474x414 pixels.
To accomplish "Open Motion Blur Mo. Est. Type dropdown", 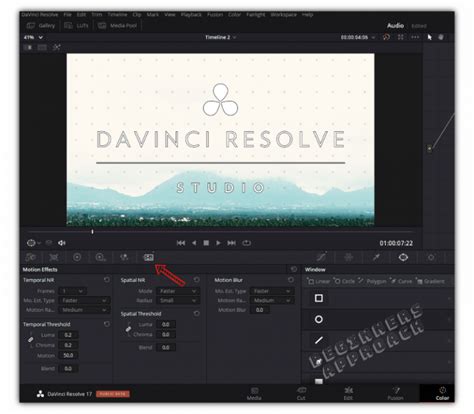I will pos(272,291).
